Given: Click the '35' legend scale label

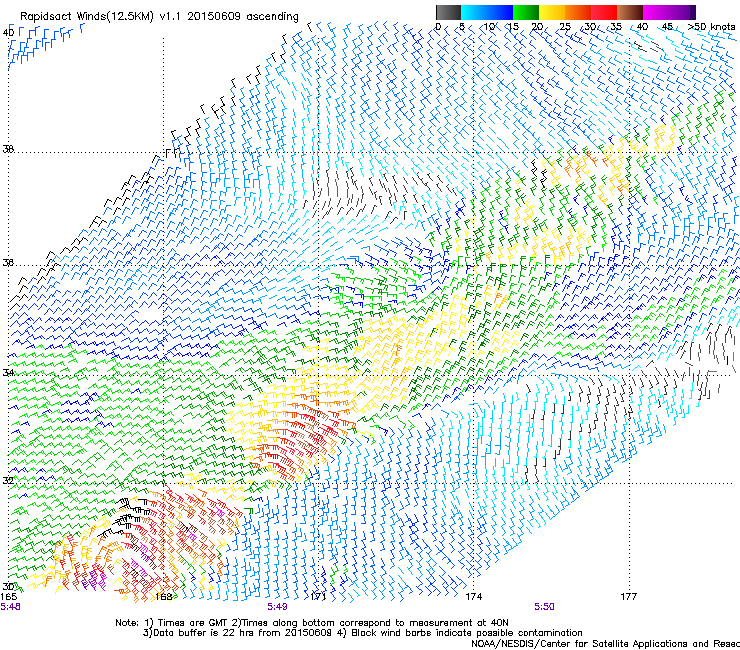Looking at the screenshot, I should (x=616, y=27).
